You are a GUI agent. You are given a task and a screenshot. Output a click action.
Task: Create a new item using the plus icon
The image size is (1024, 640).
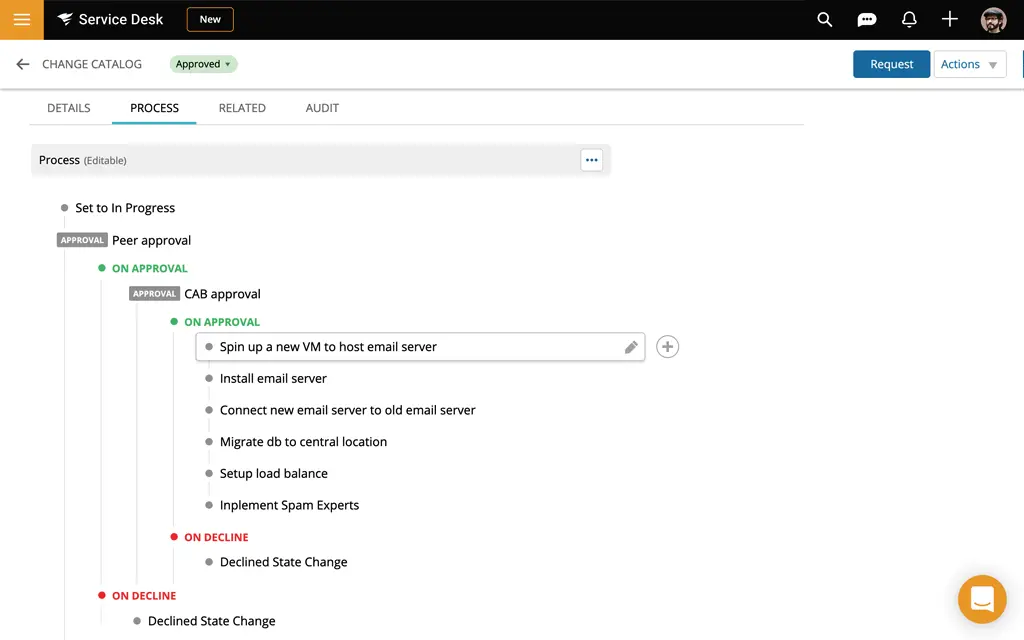949,19
